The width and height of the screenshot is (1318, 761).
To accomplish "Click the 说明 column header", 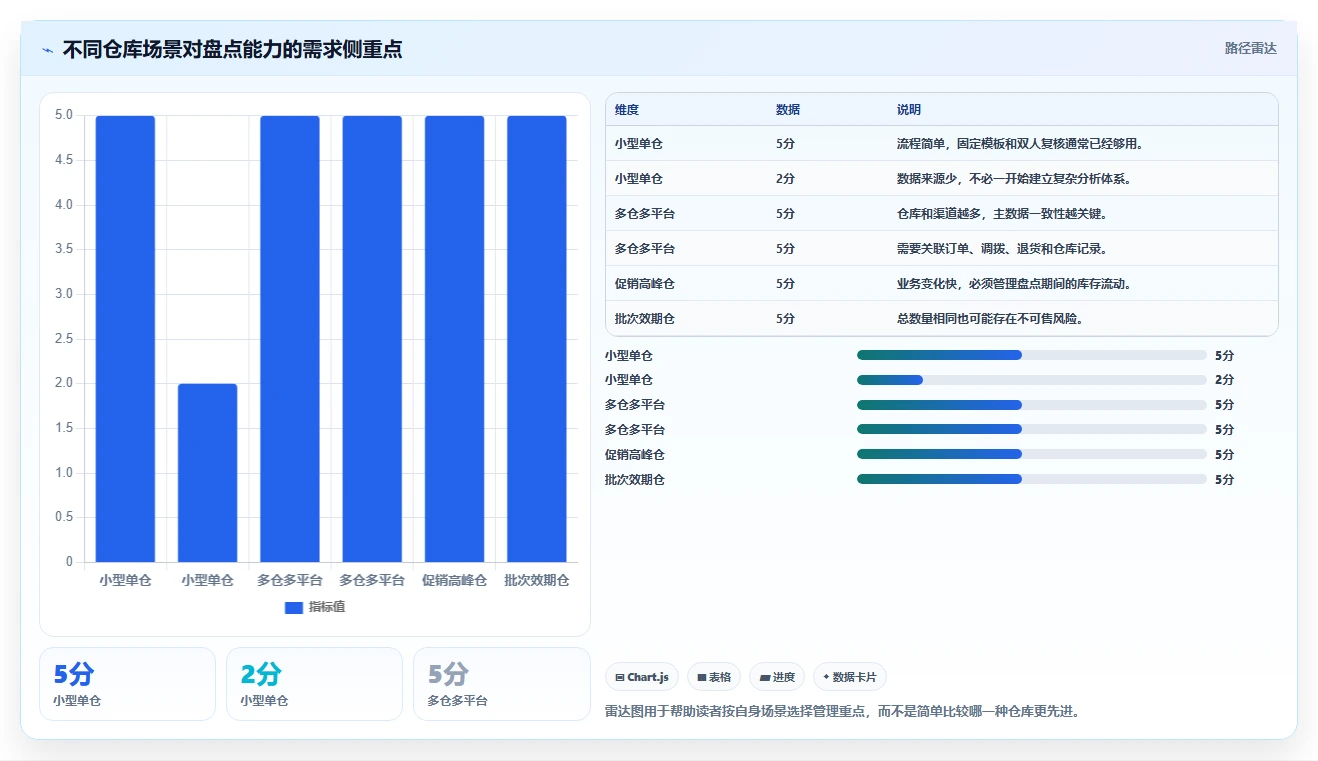I will (x=909, y=110).
